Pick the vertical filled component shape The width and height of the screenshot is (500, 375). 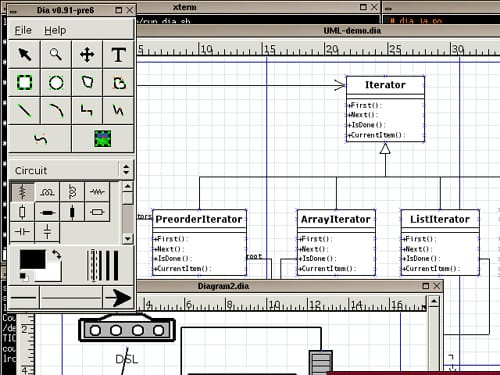(x=72, y=212)
